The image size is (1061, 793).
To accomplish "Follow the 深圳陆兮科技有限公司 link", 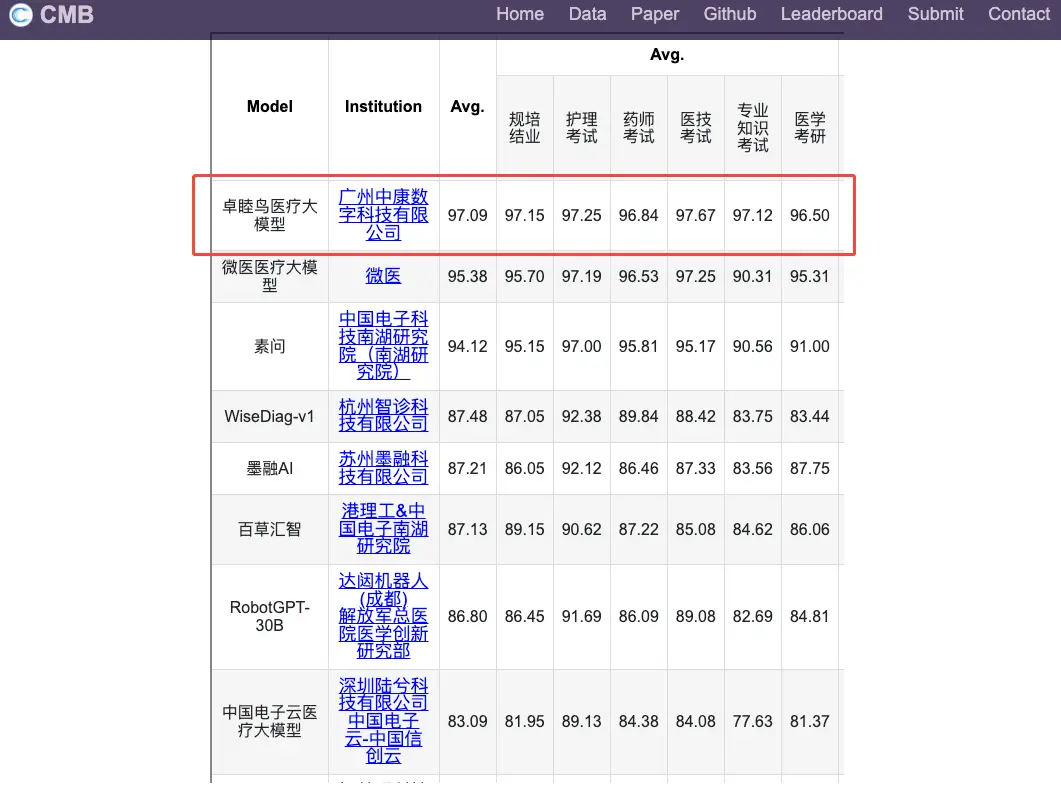I will (x=383, y=694).
